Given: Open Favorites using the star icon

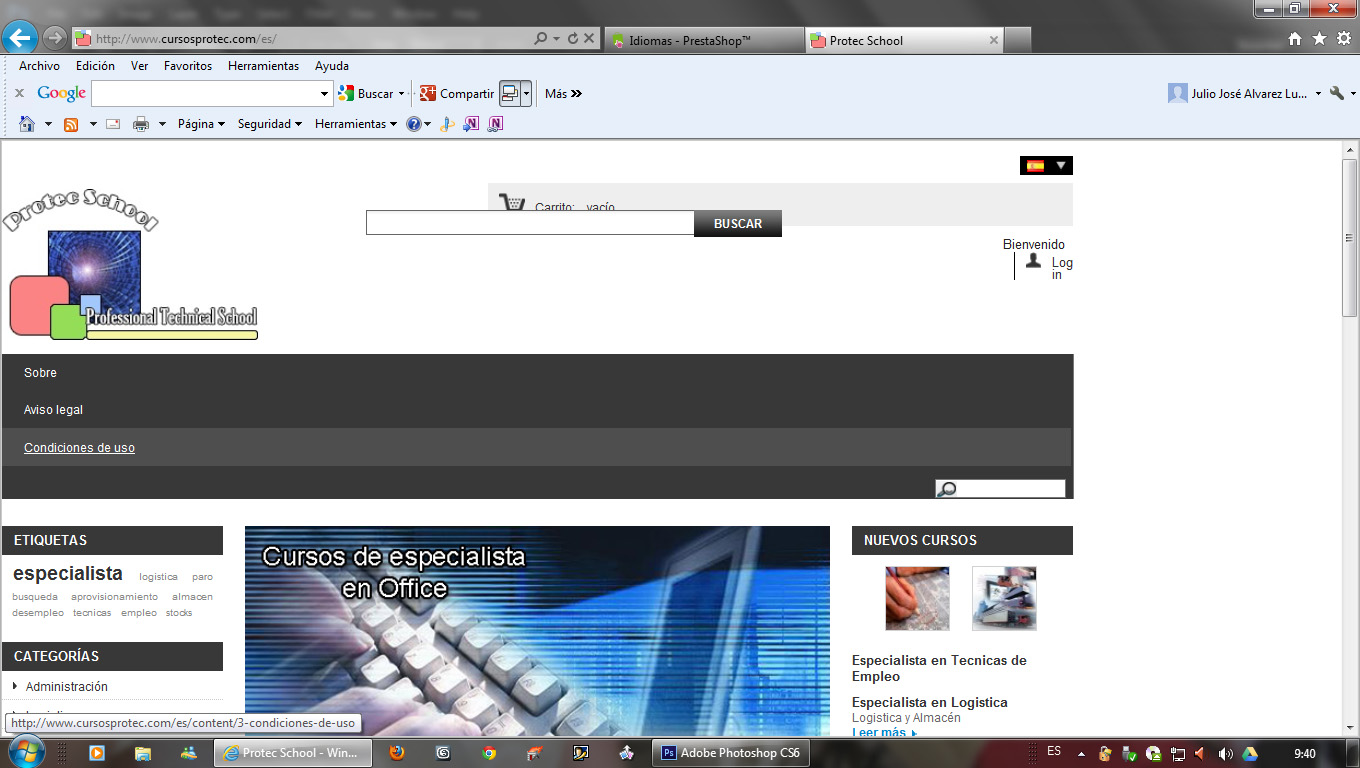Looking at the screenshot, I should point(1319,39).
